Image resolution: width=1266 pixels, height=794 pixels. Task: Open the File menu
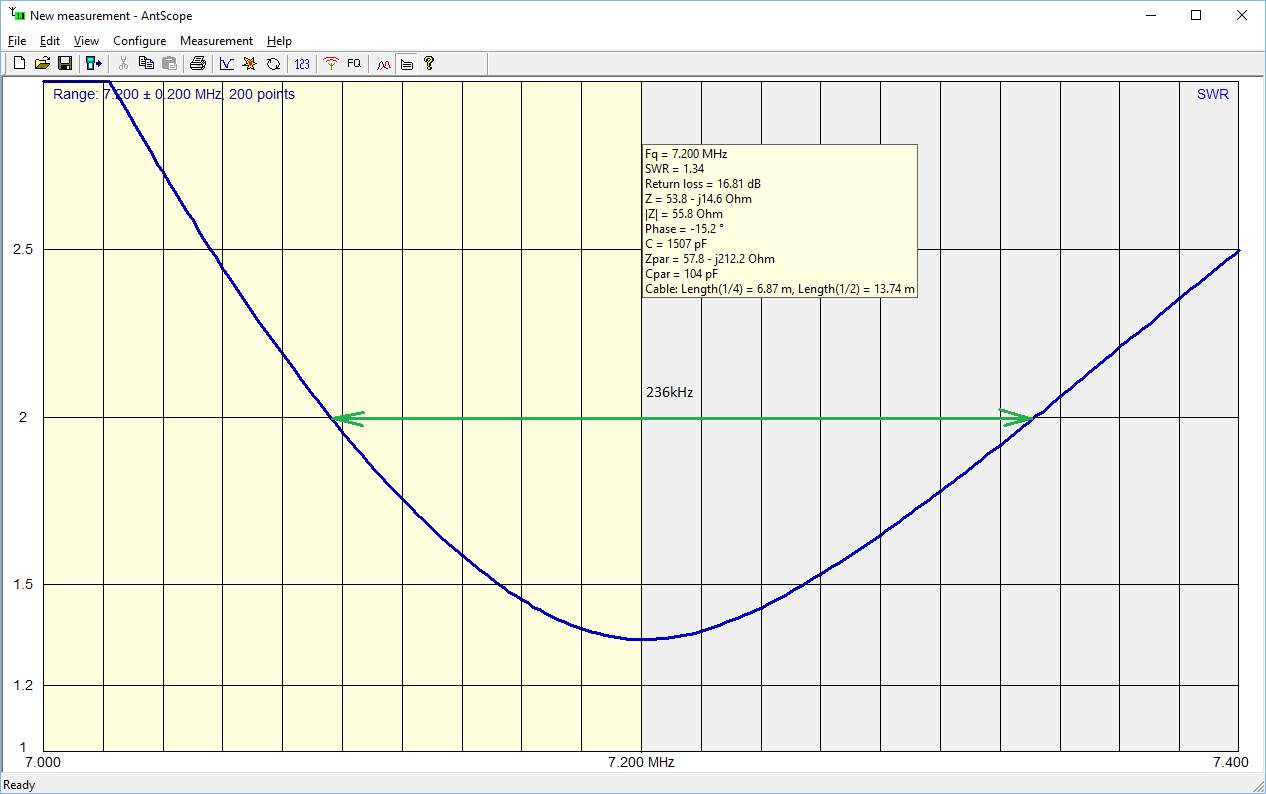point(17,41)
